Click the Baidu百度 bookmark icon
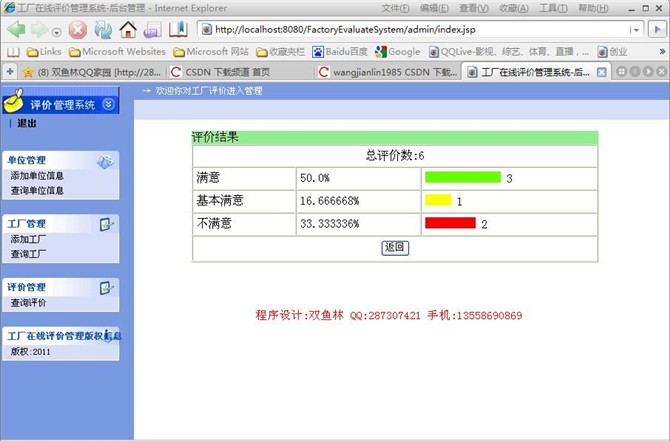This screenshot has height=441, width=670. pos(318,51)
